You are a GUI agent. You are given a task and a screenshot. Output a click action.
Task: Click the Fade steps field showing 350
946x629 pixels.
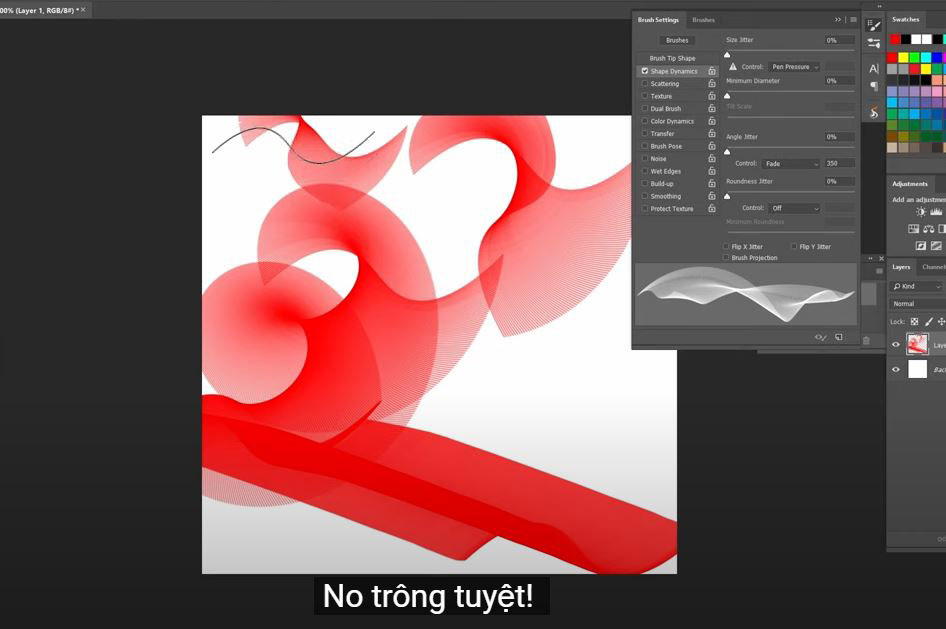tap(840, 163)
